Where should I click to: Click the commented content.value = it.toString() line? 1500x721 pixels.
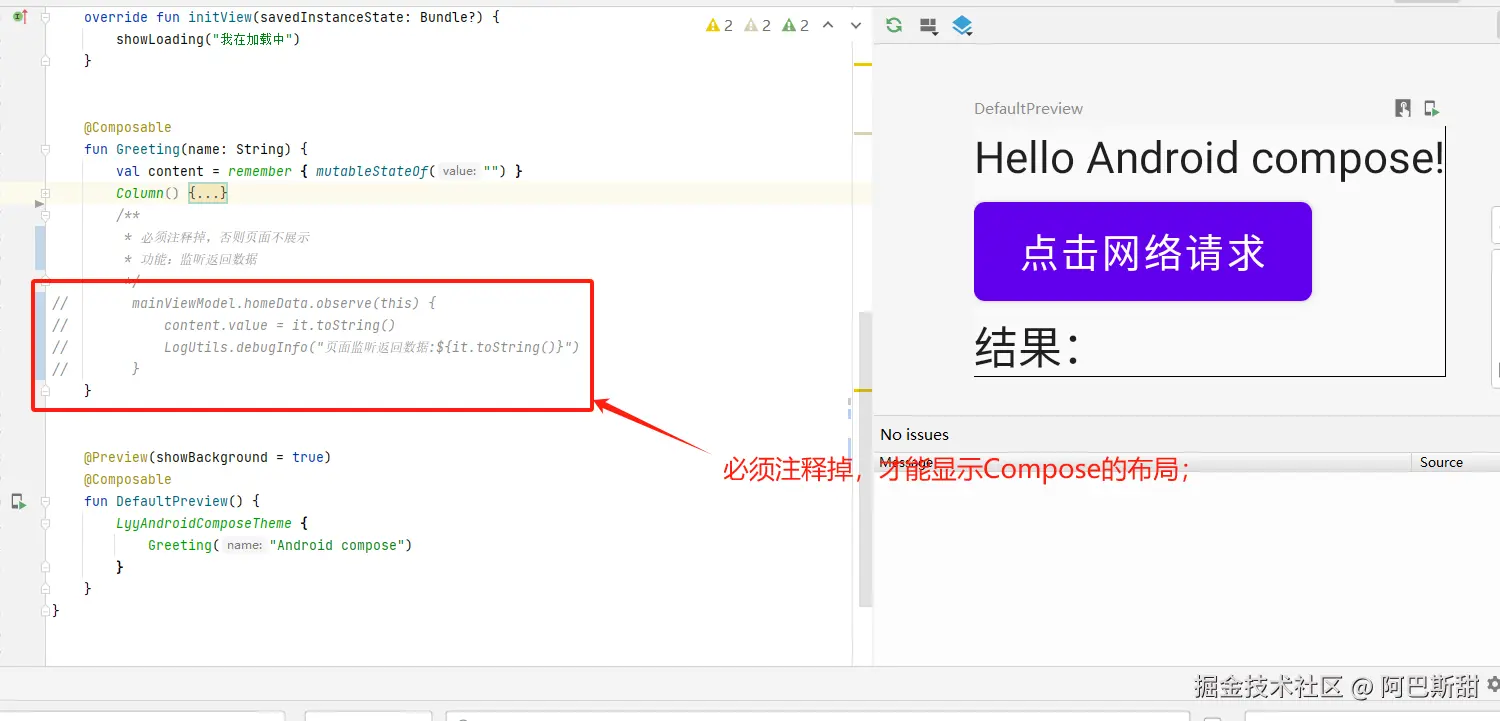click(280, 325)
